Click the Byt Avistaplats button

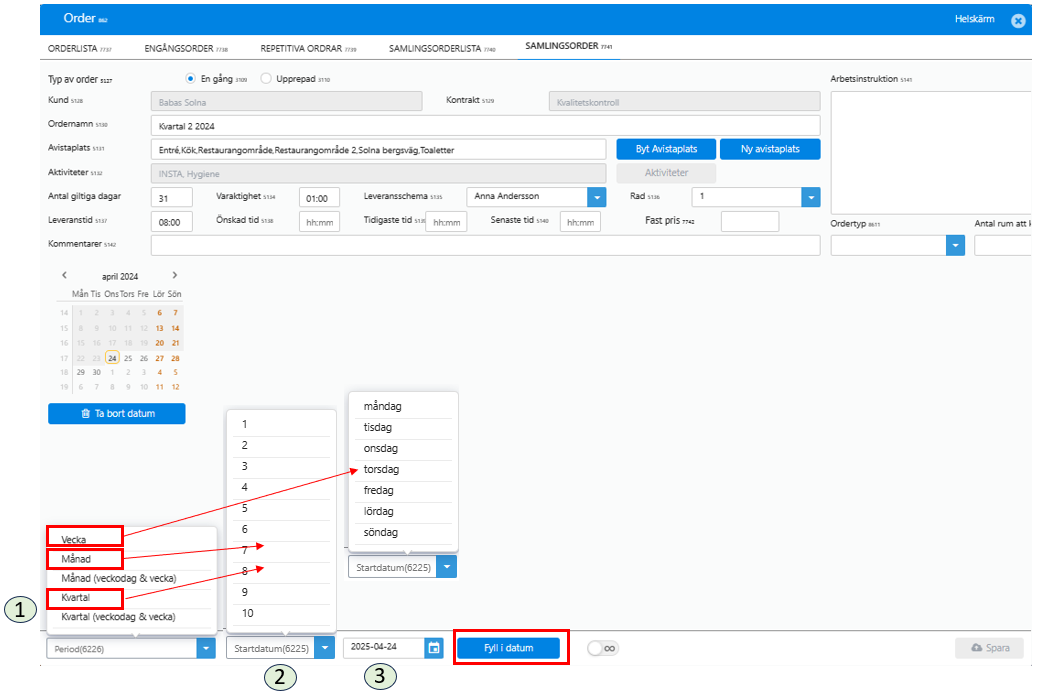666,149
